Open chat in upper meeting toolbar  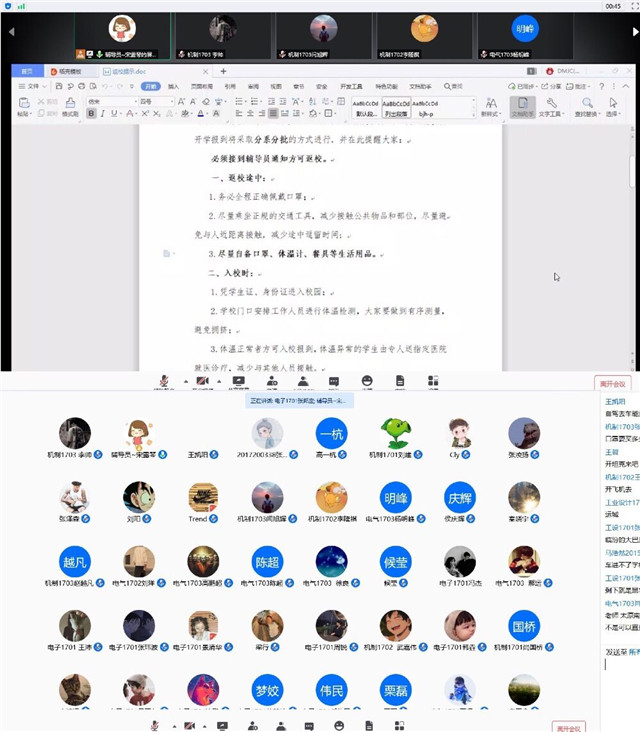334,381
